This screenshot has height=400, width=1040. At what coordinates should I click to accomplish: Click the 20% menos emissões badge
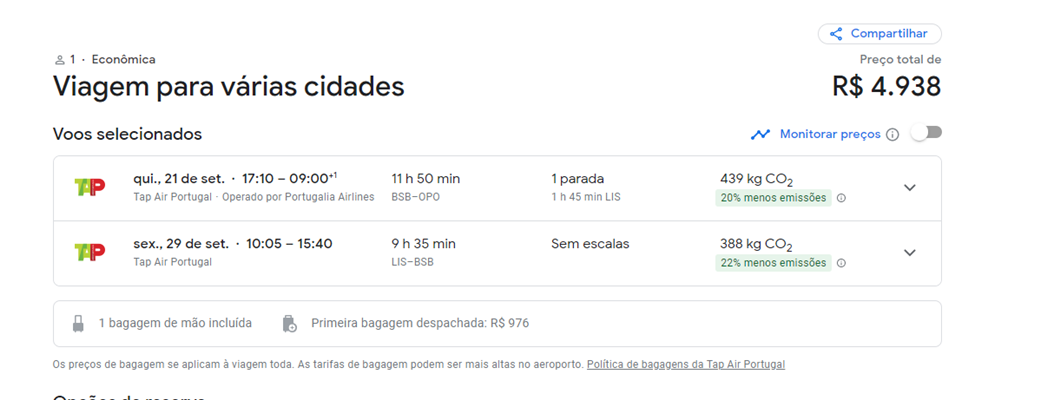773,198
